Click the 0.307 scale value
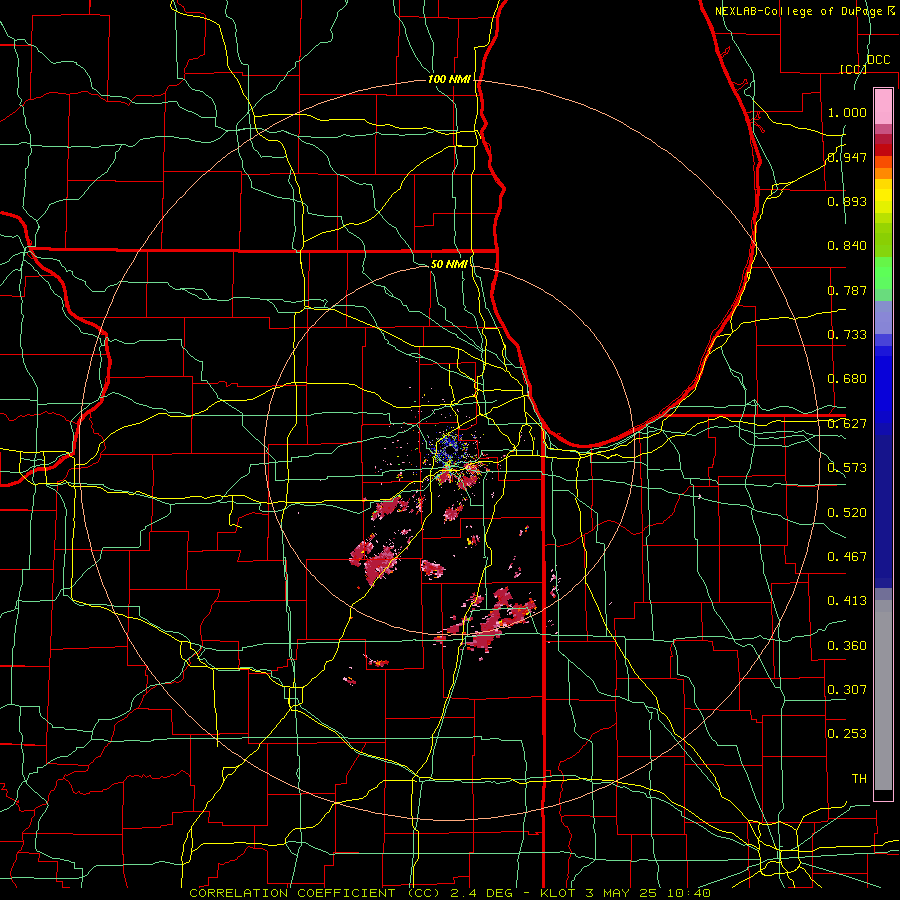This screenshot has width=900, height=900. tap(847, 690)
